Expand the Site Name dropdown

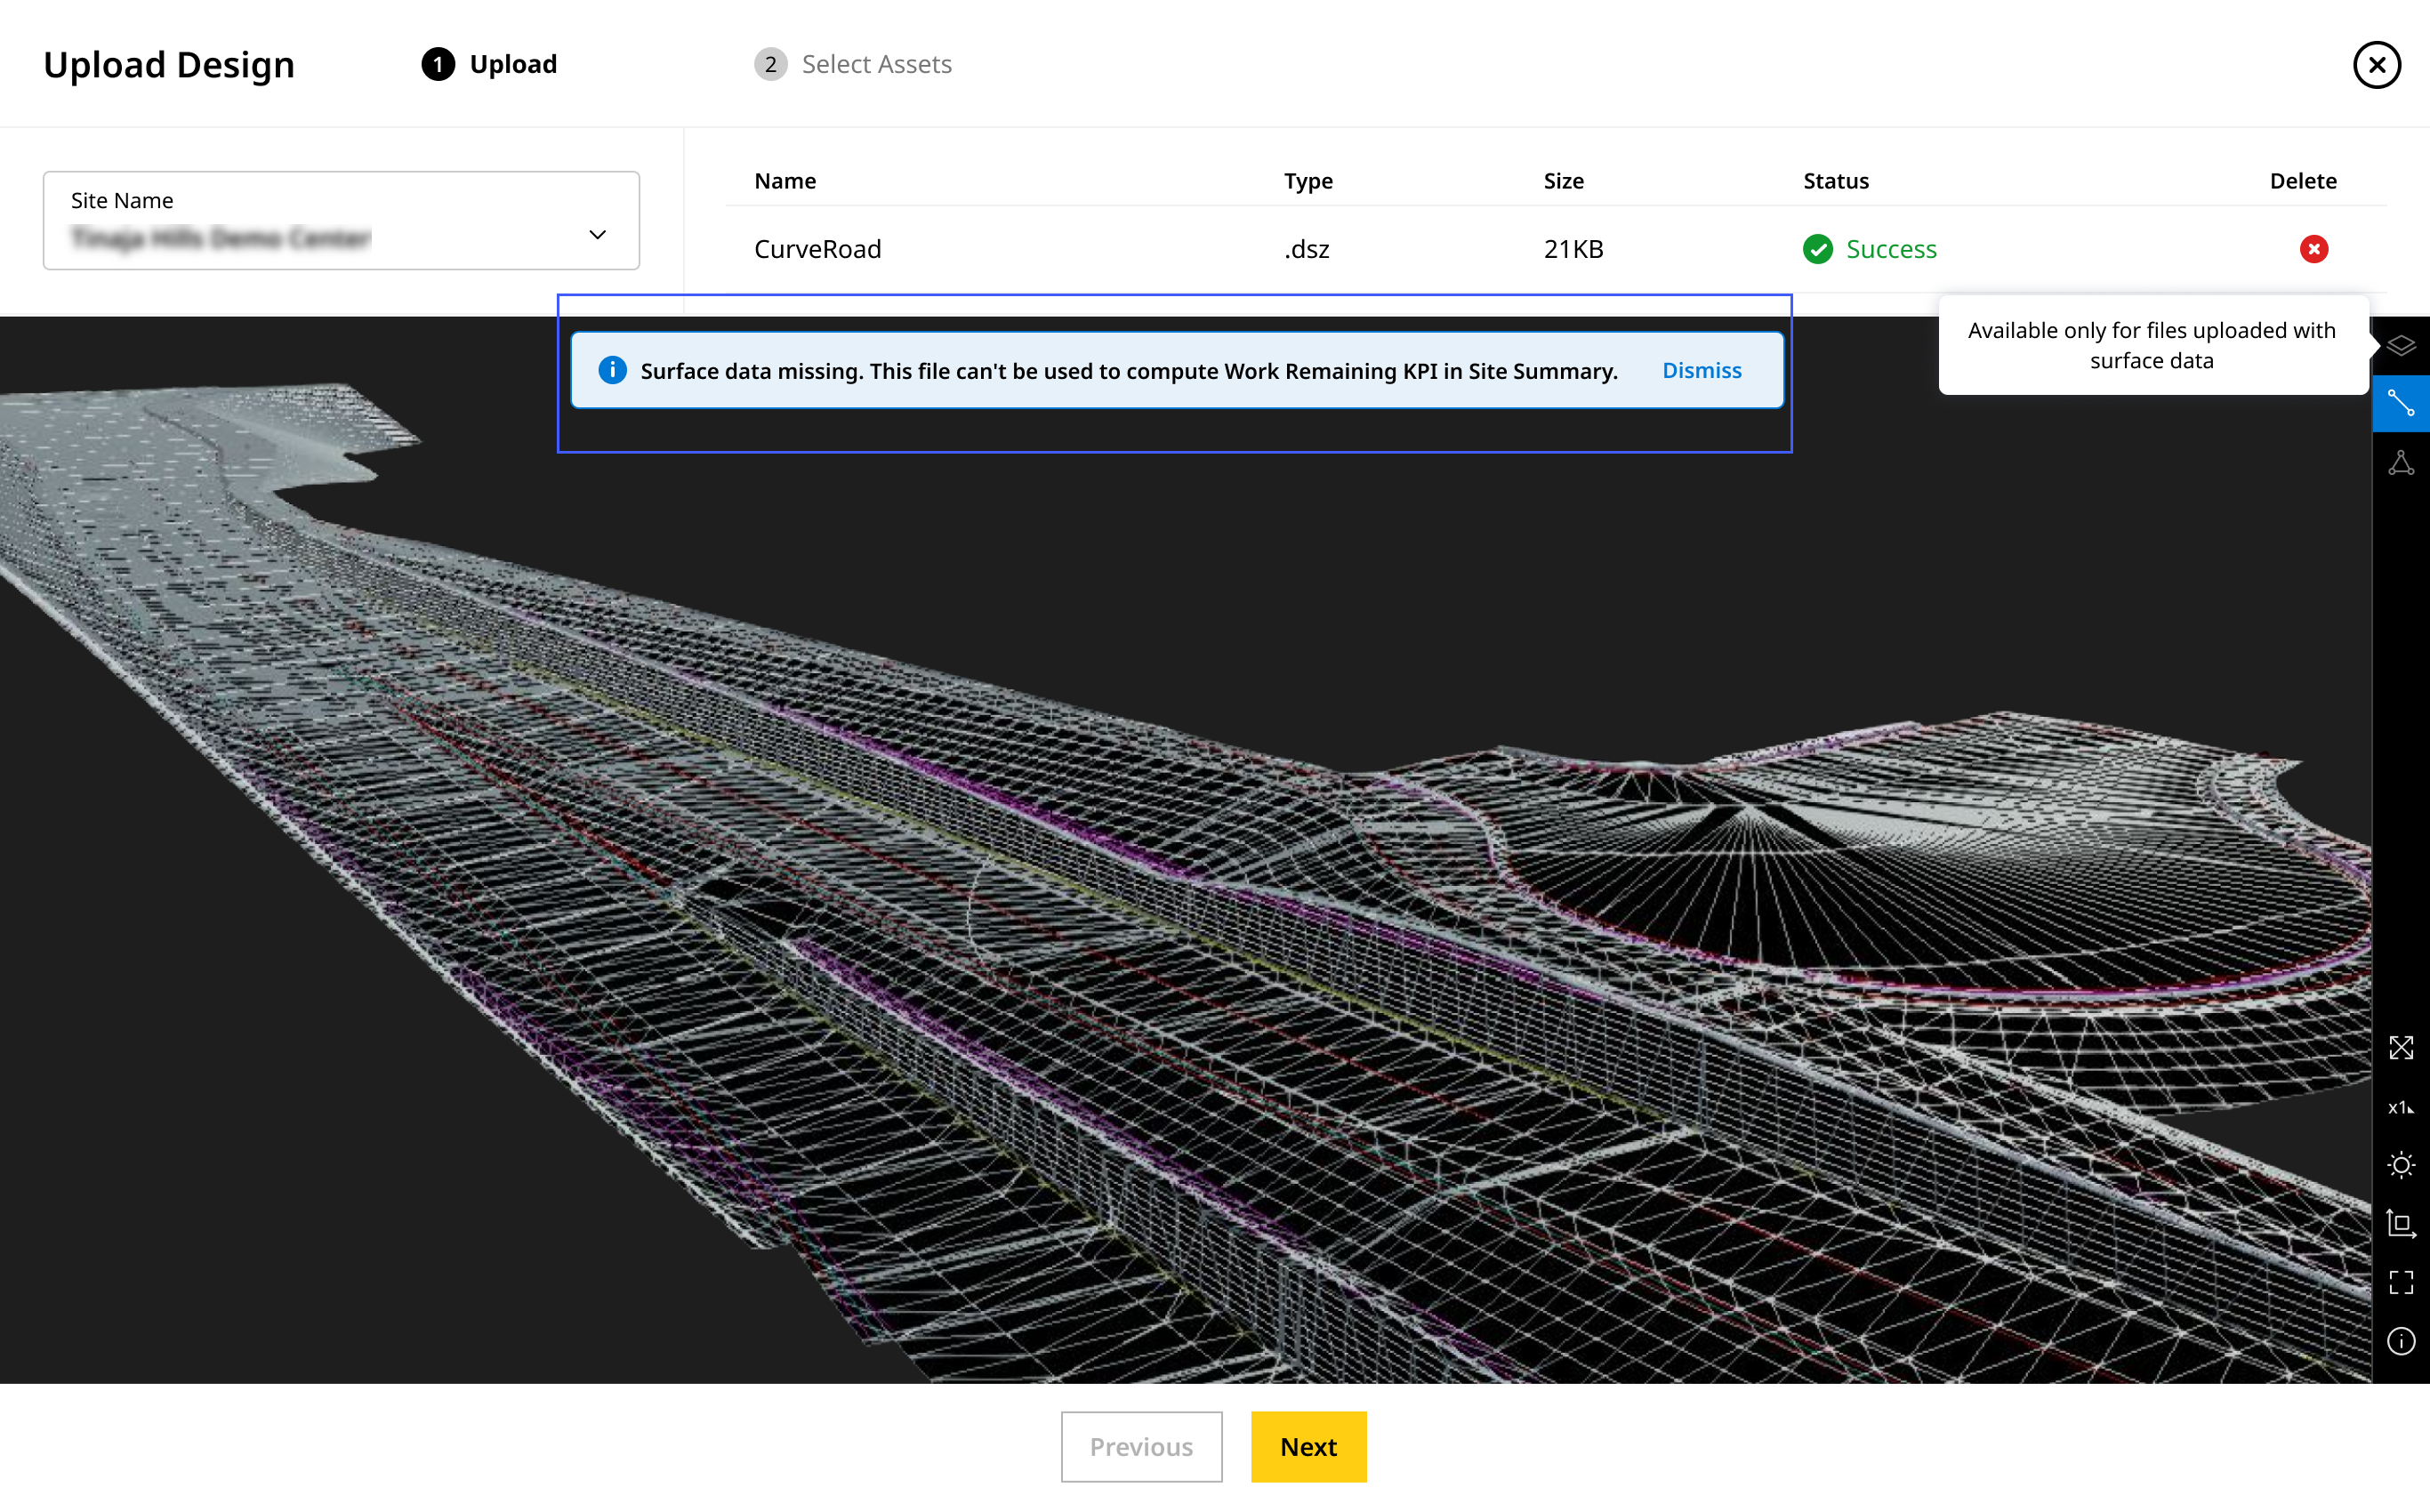pos(340,220)
